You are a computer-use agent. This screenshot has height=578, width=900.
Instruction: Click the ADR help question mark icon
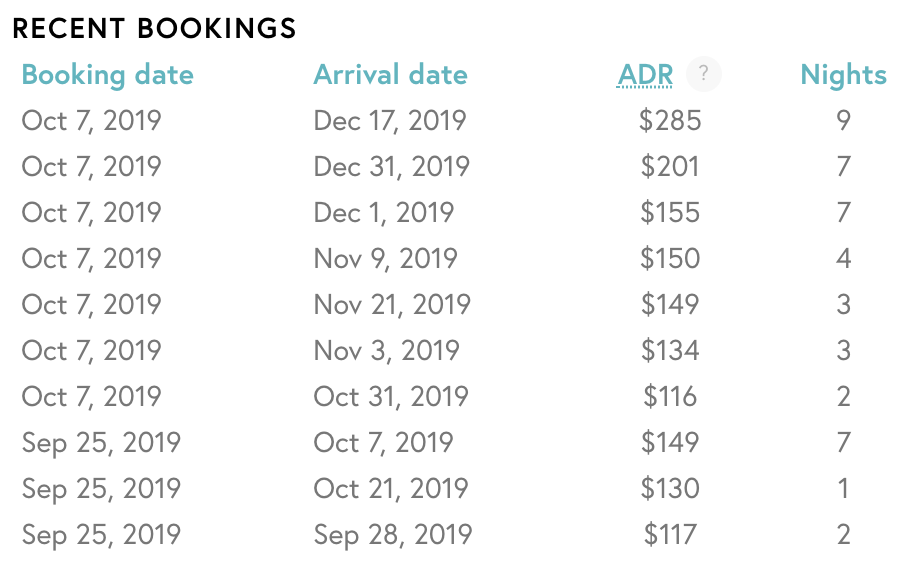(x=703, y=74)
